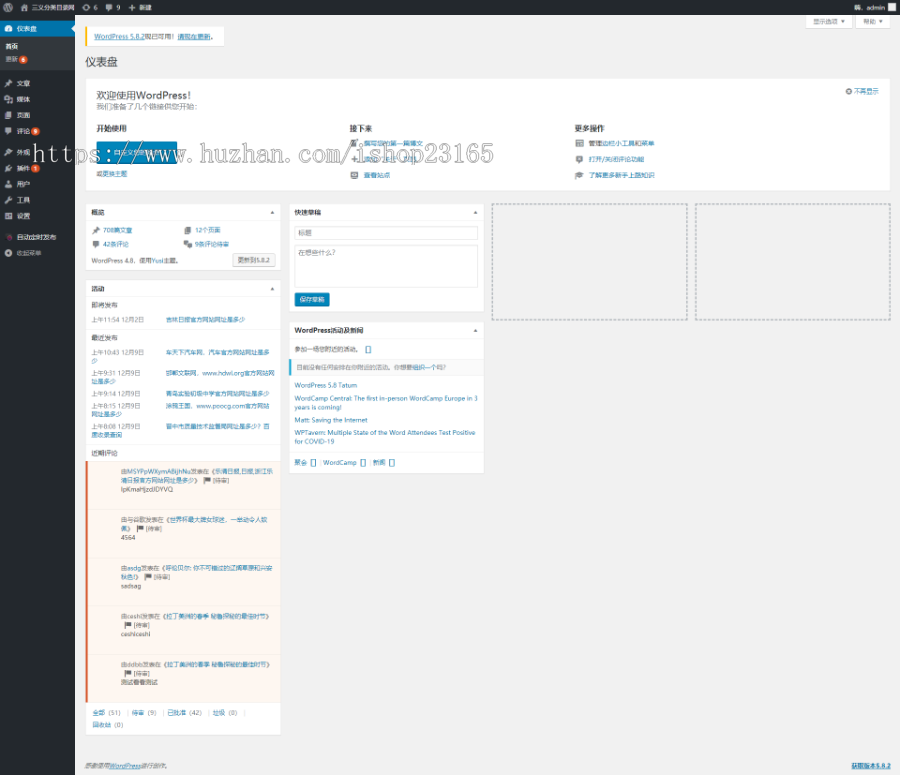
Task: Open the WordPress 5.8 Tatum news link
Action: (x=325, y=385)
